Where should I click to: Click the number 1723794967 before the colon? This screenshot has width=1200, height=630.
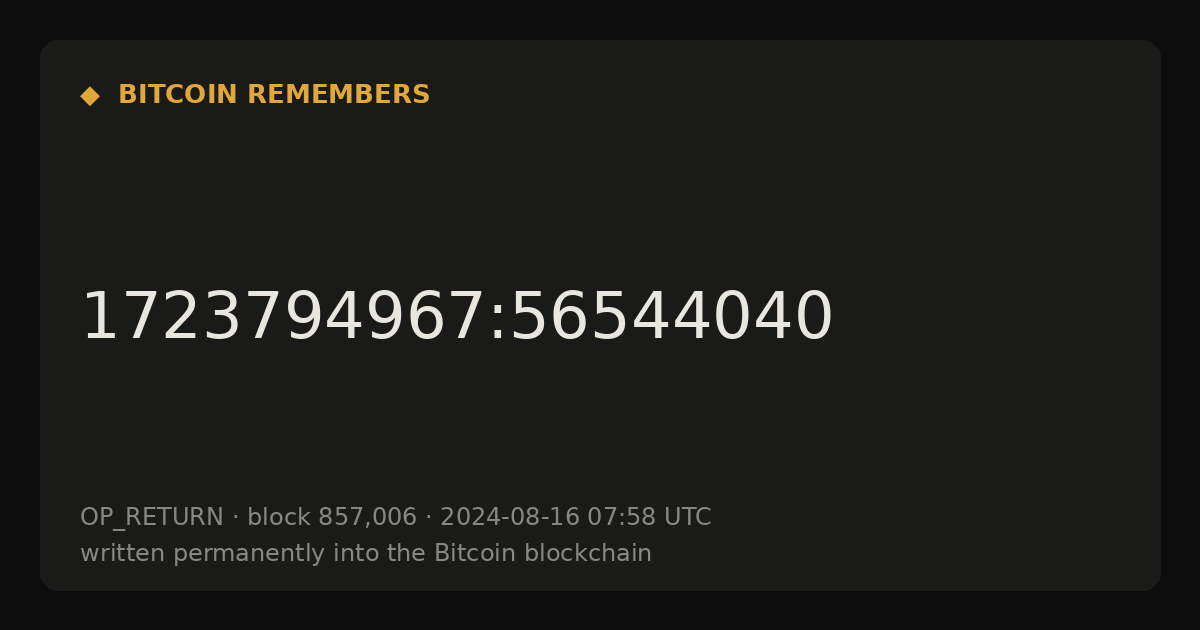[283, 318]
